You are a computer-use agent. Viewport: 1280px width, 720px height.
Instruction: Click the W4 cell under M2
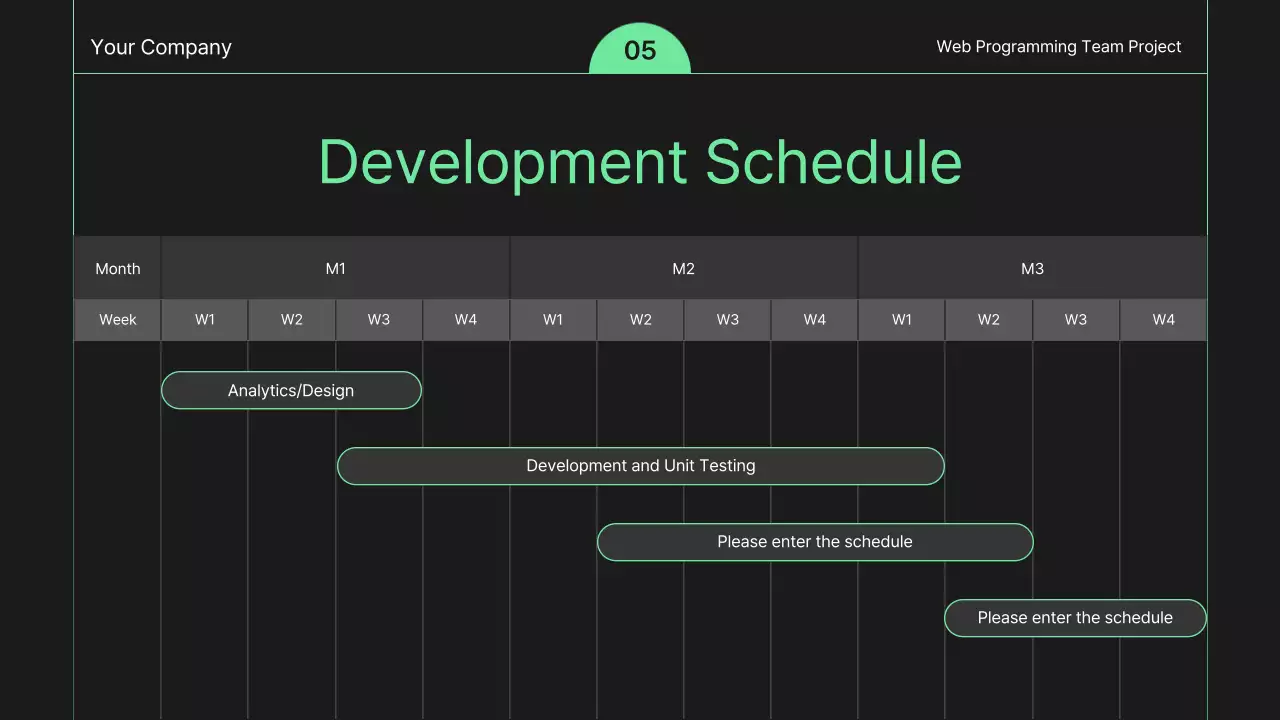815,320
